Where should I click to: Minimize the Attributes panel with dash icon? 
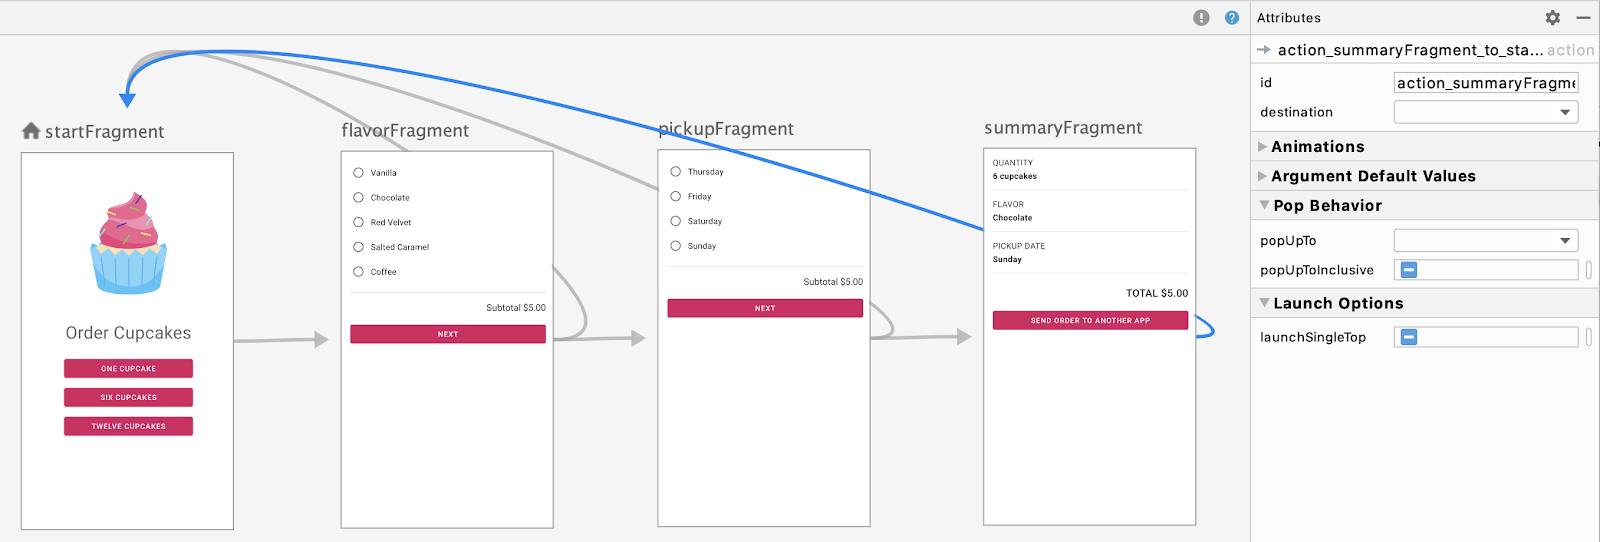[1583, 18]
